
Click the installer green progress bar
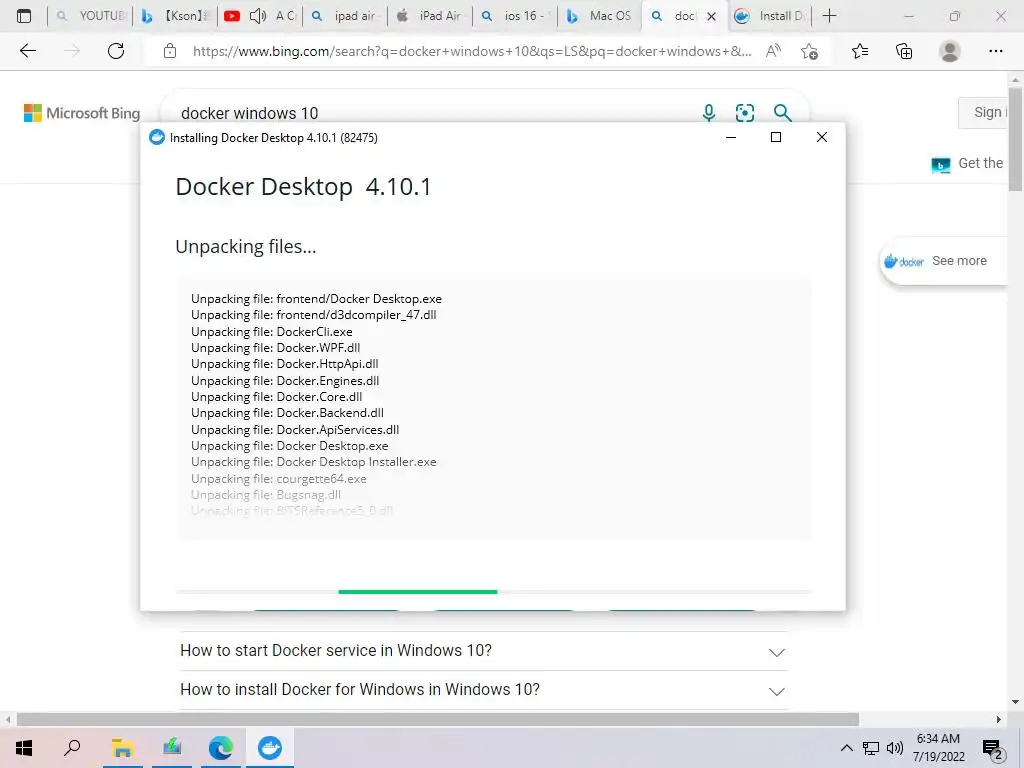pos(418,592)
